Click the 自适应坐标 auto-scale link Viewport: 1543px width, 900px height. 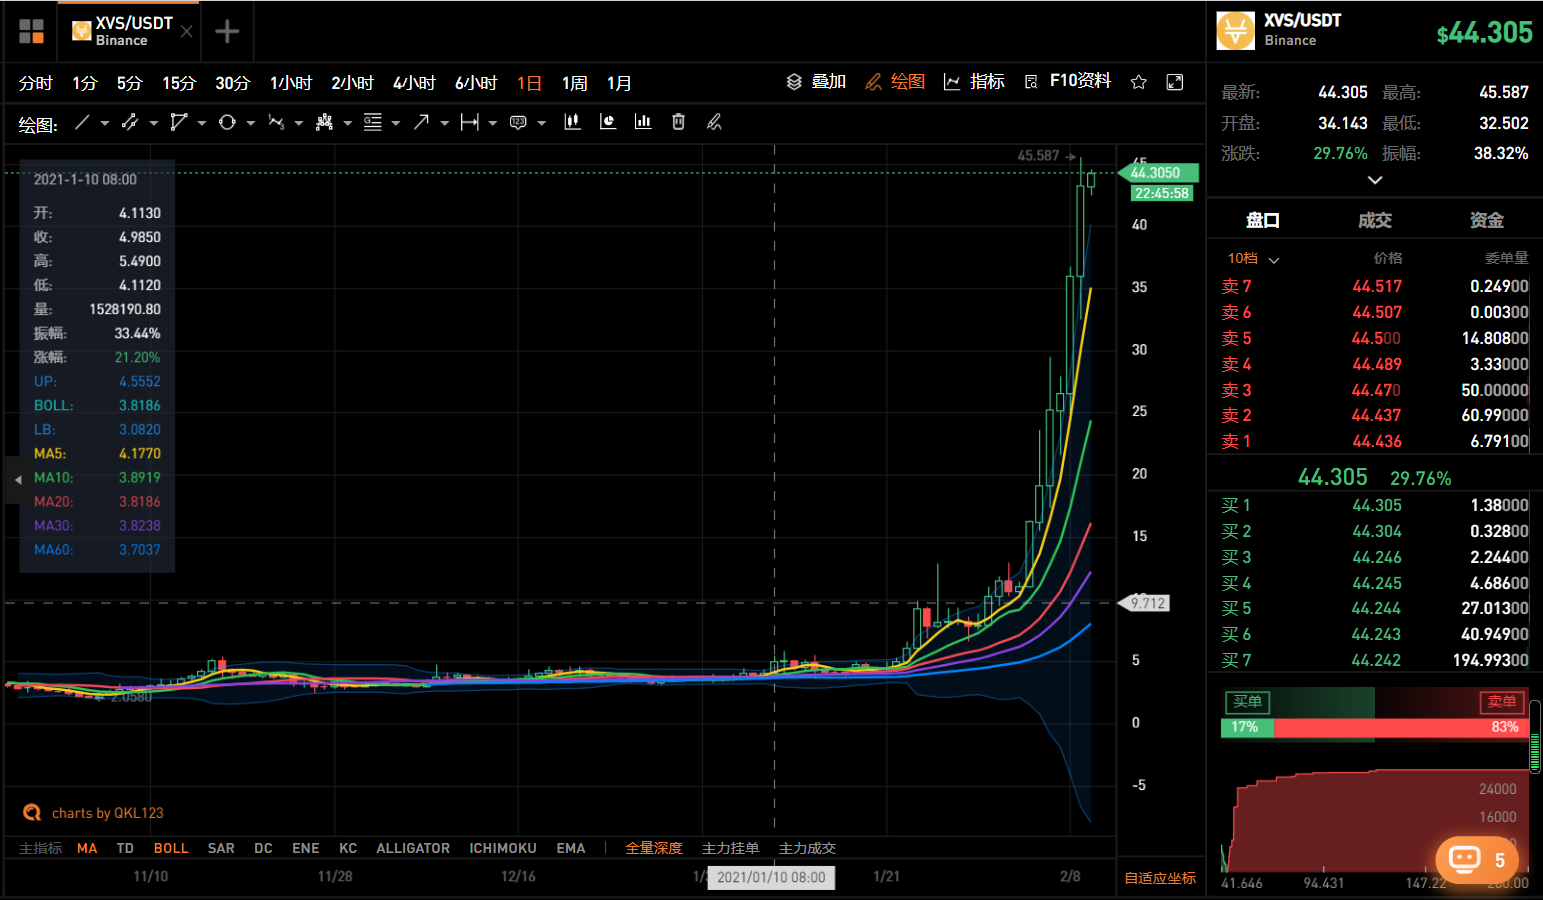tap(1160, 878)
